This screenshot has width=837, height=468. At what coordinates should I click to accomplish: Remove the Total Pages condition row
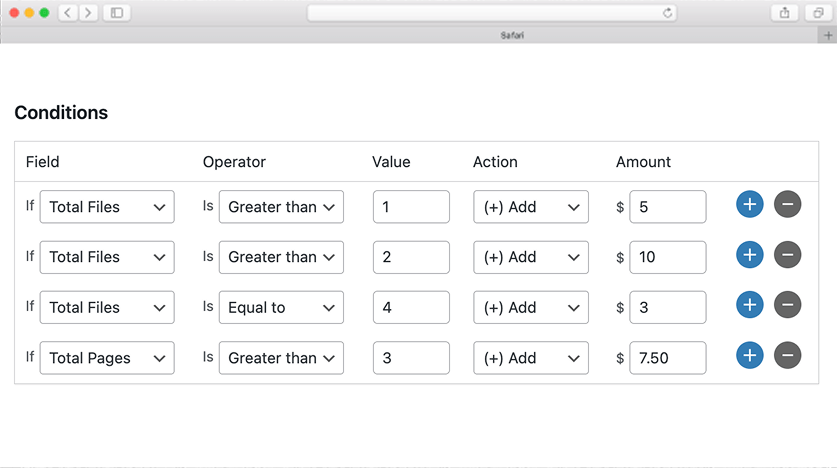(787, 355)
